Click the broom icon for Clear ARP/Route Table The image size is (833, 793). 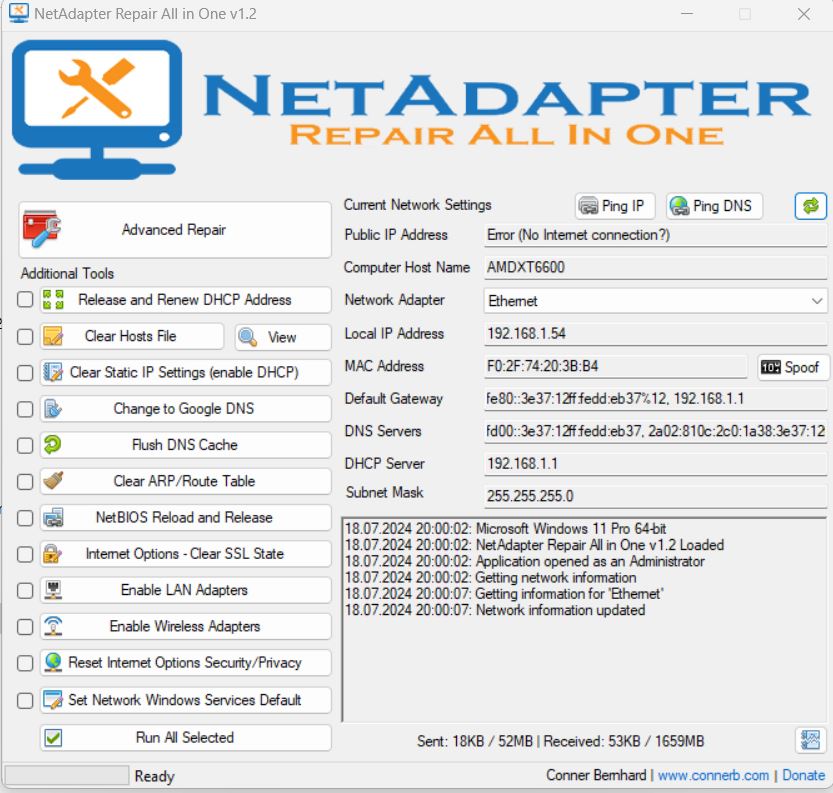pos(53,481)
